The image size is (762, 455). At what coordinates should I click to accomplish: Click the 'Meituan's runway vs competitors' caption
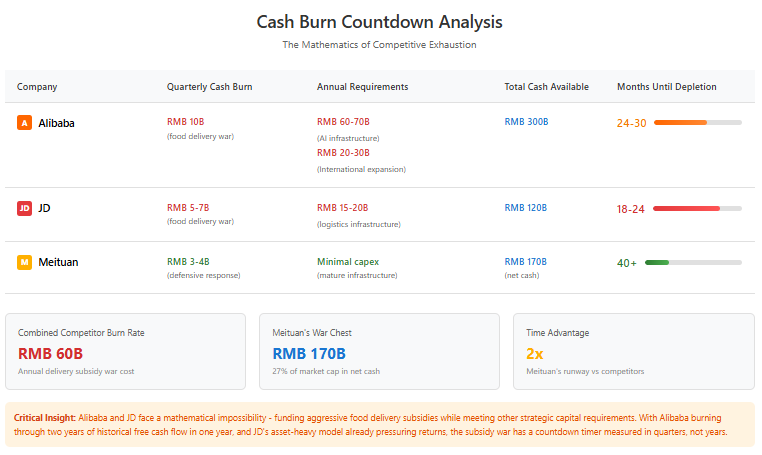pyautogui.click(x=585, y=371)
